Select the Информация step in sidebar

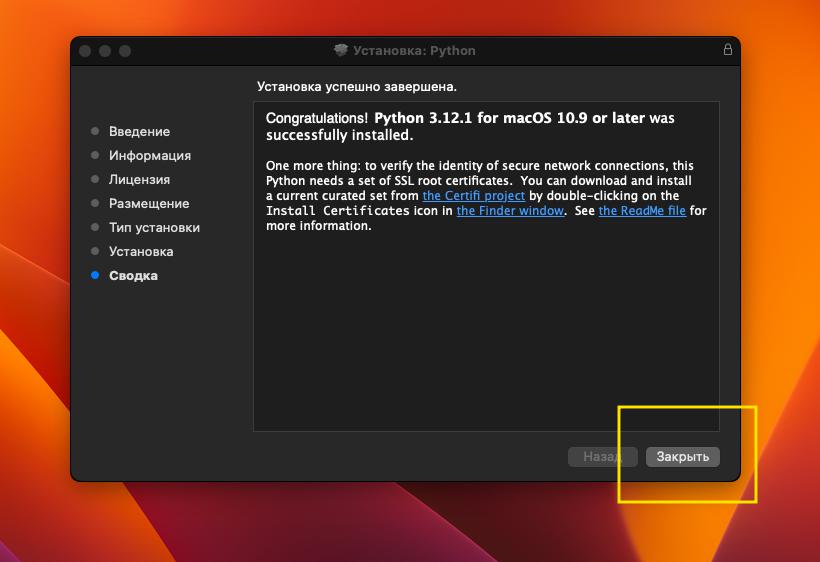[150, 155]
